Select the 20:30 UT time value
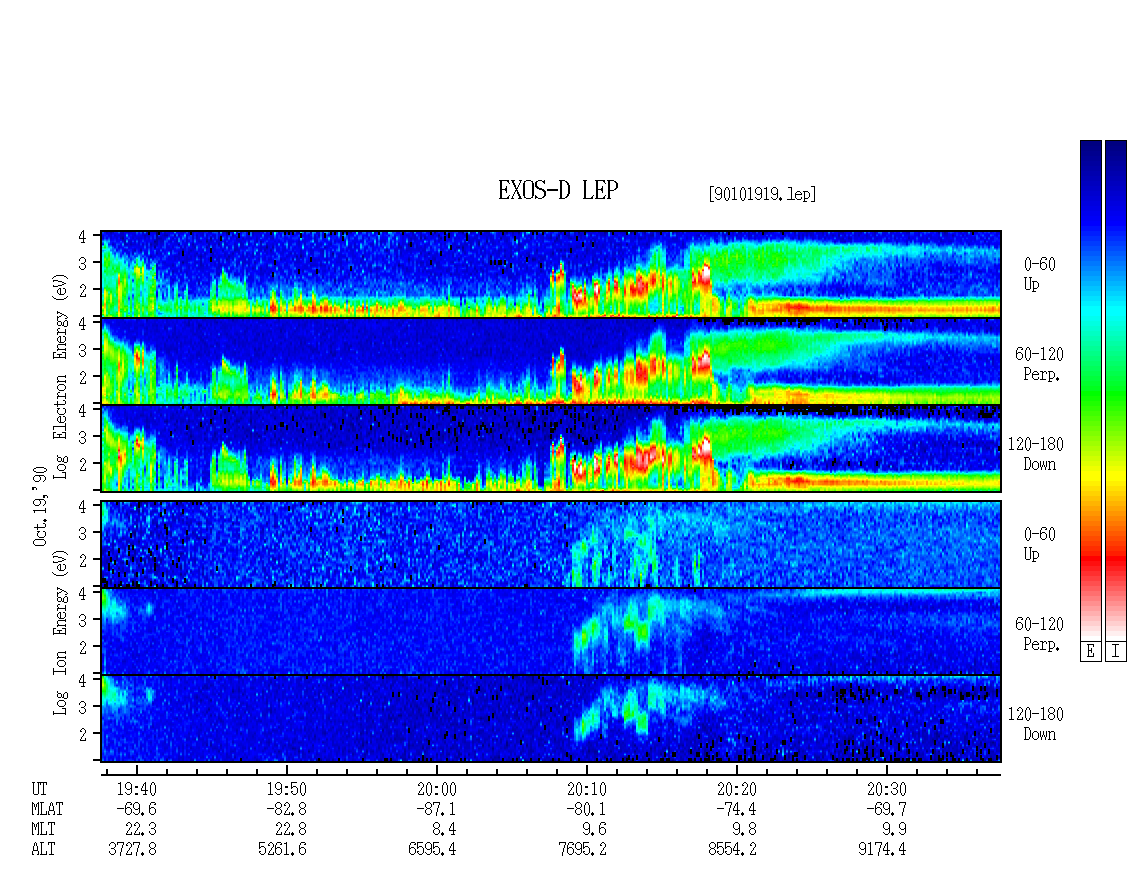This screenshot has height=875, width=1130. tap(886, 789)
